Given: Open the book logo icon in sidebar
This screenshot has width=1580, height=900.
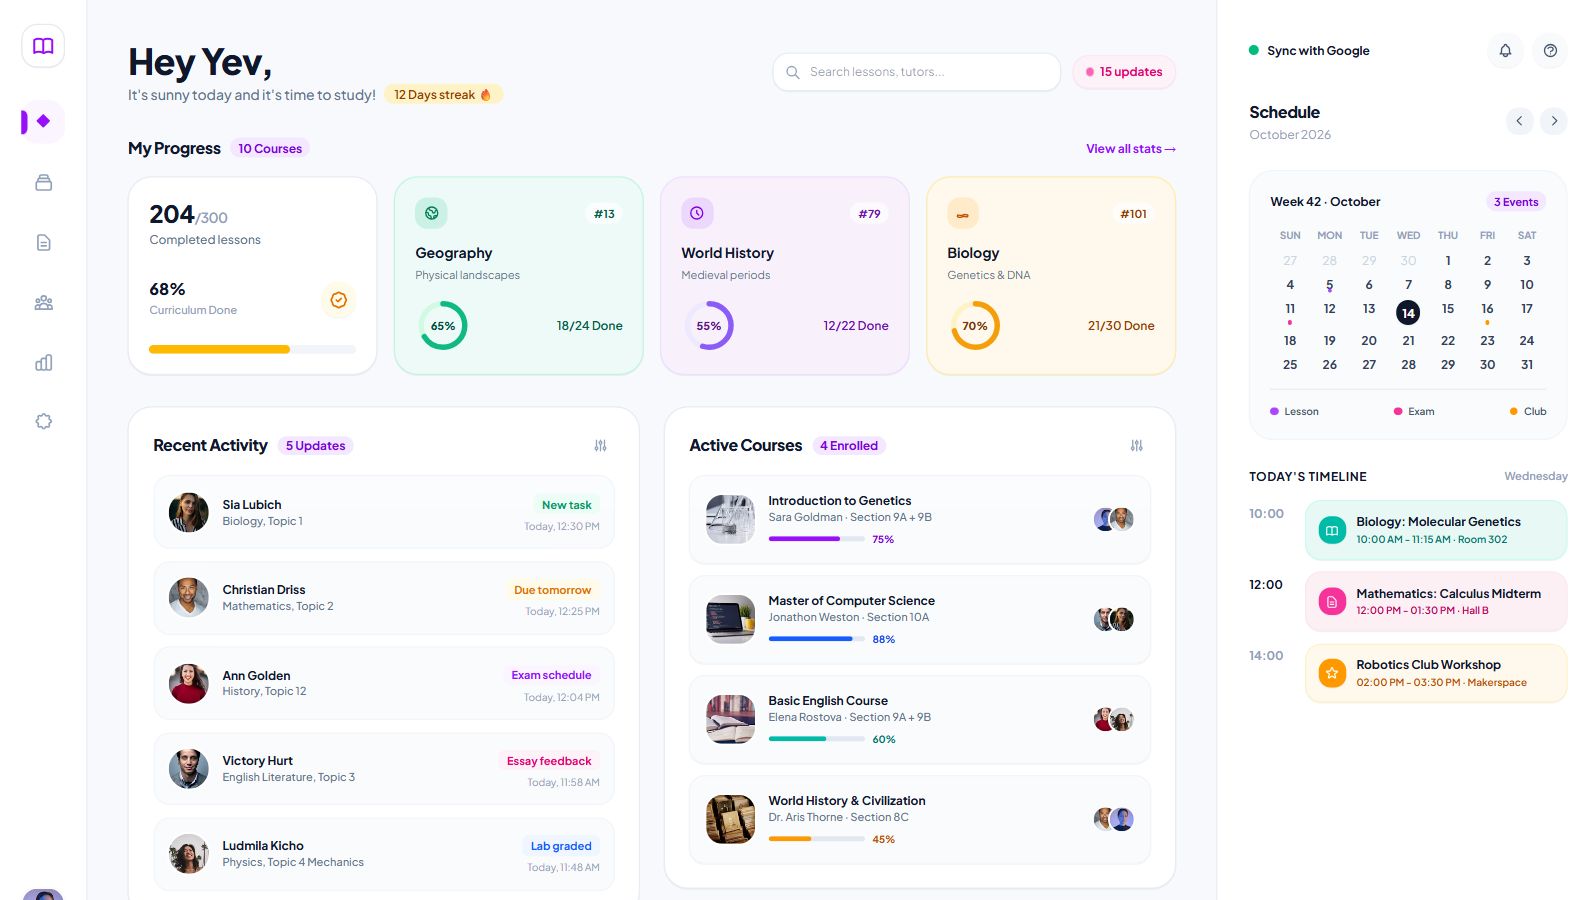Looking at the screenshot, I should coord(43,46).
